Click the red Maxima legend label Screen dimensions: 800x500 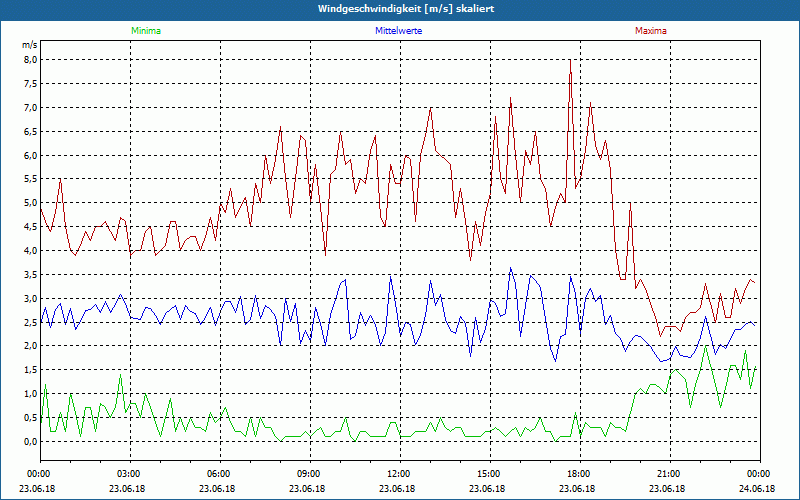[x=651, y=31]
